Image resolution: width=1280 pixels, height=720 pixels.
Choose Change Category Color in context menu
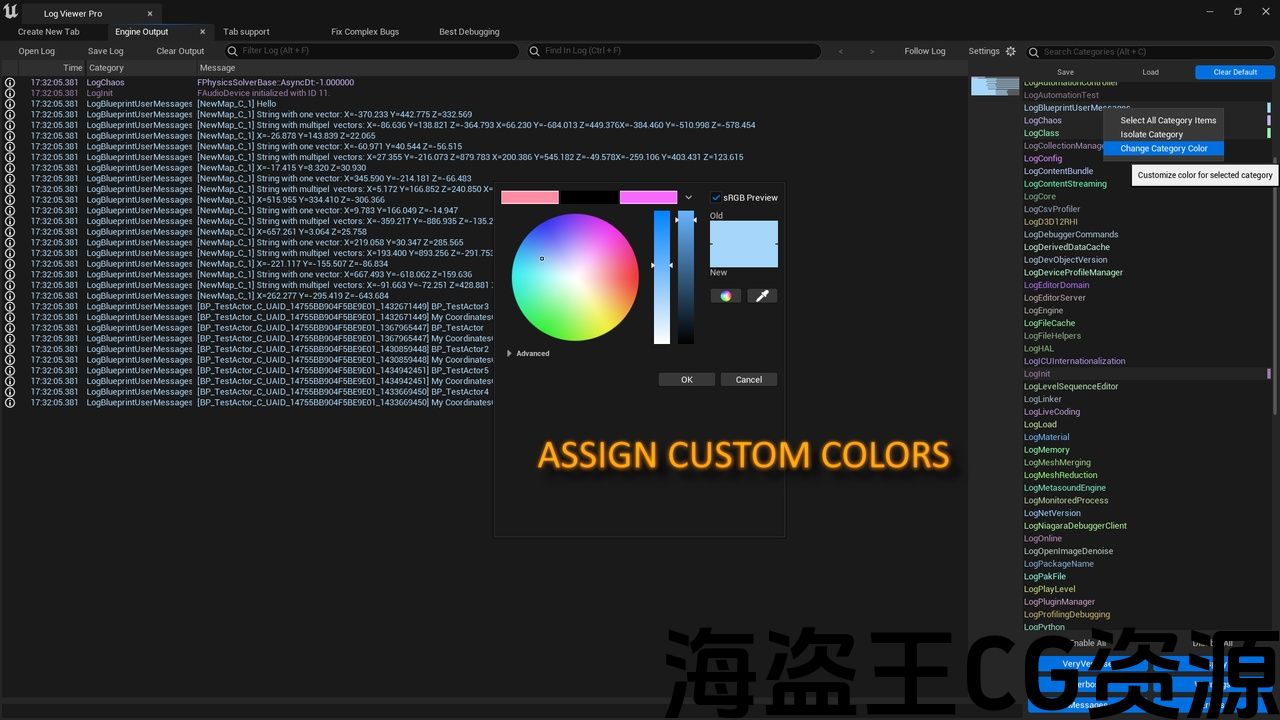tap(1163, 149)
